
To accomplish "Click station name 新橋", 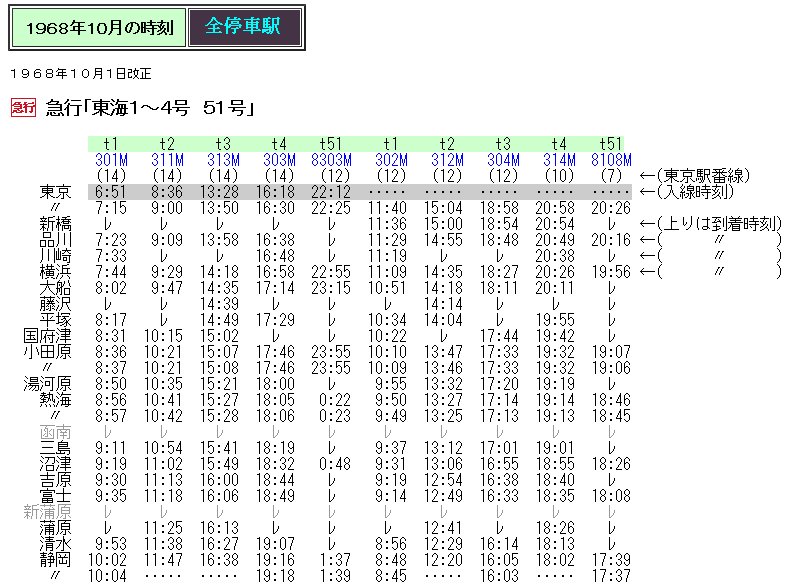I will [x=55, y=224].
